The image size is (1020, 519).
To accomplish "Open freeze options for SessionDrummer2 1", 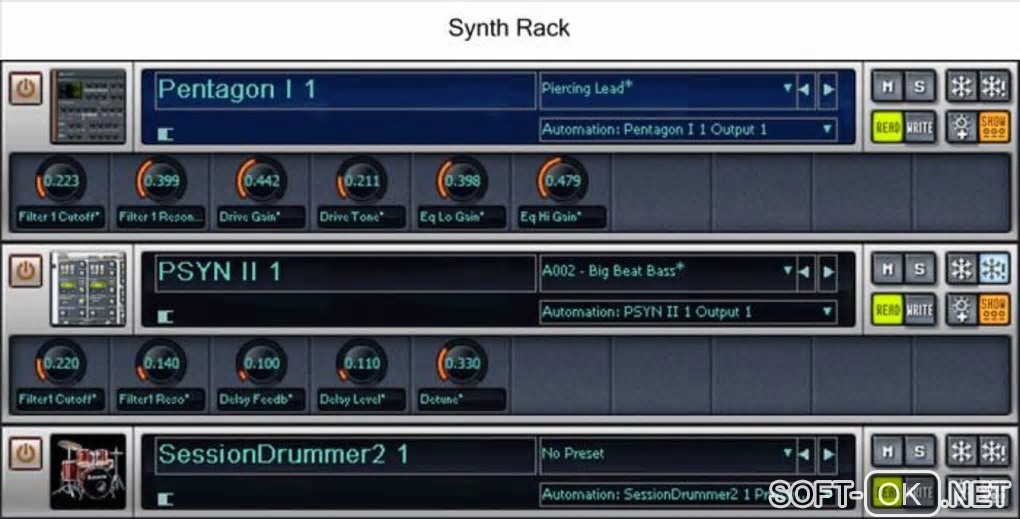I will pos(994,451).
